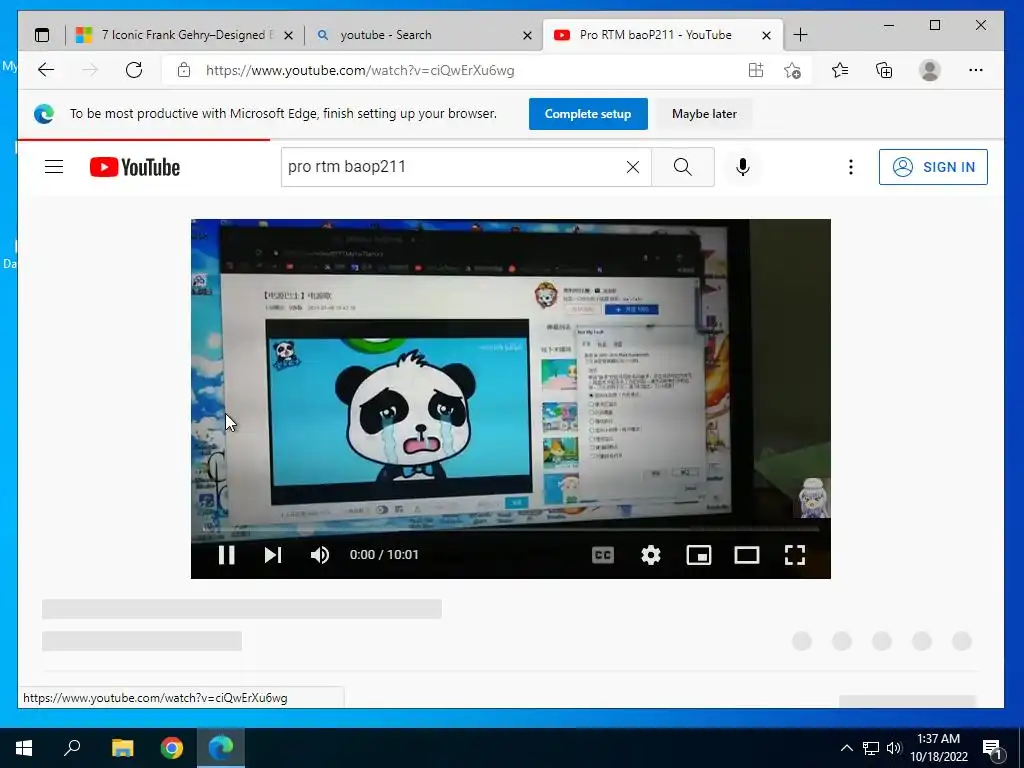1024x768 pixels.
Task: Open network status tray icon
Action: pos(871,748)
